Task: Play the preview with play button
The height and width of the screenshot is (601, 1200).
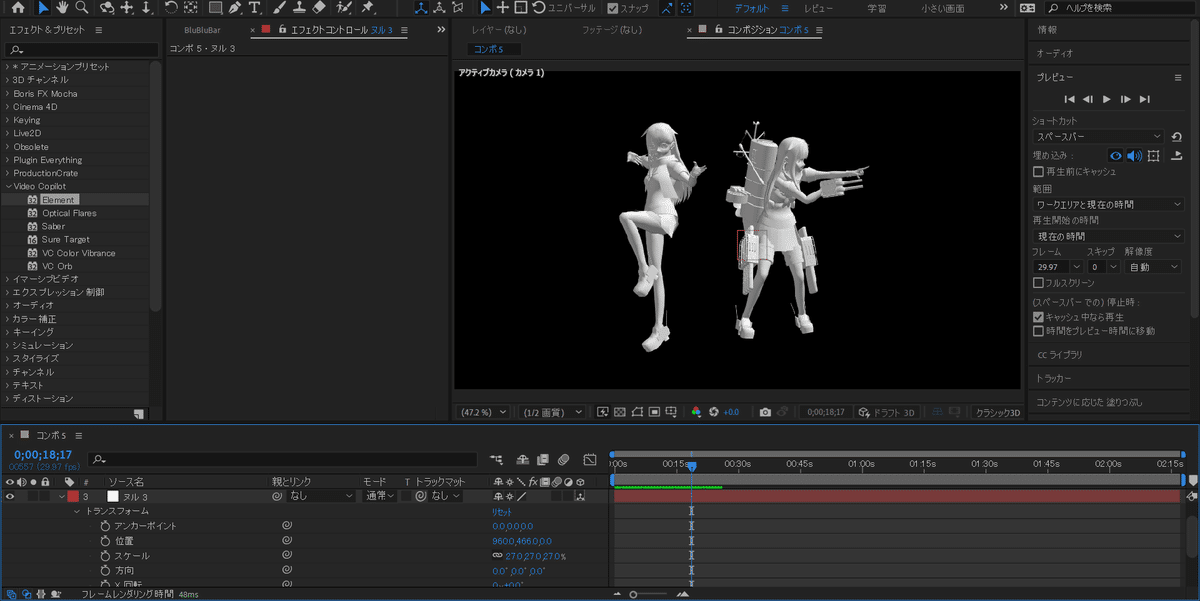Action: pyautogui.click(x=1107, y=99)
